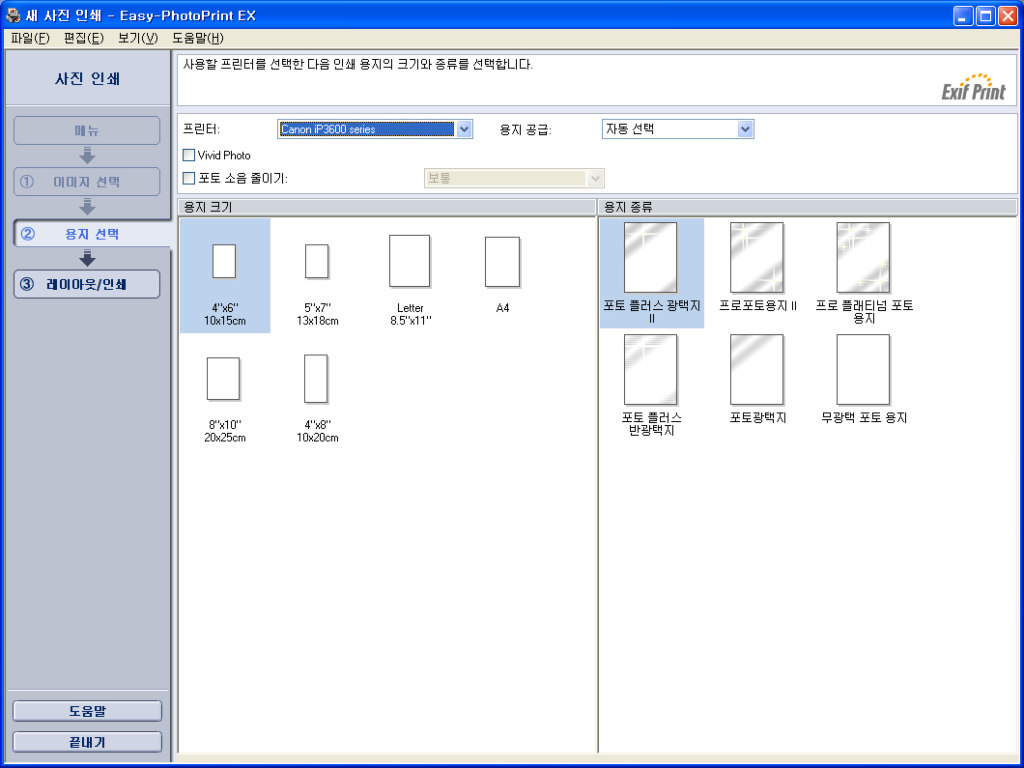1024x768 pixels.
Task: Select the A4 paper size icon
Action: coord(502,262)
